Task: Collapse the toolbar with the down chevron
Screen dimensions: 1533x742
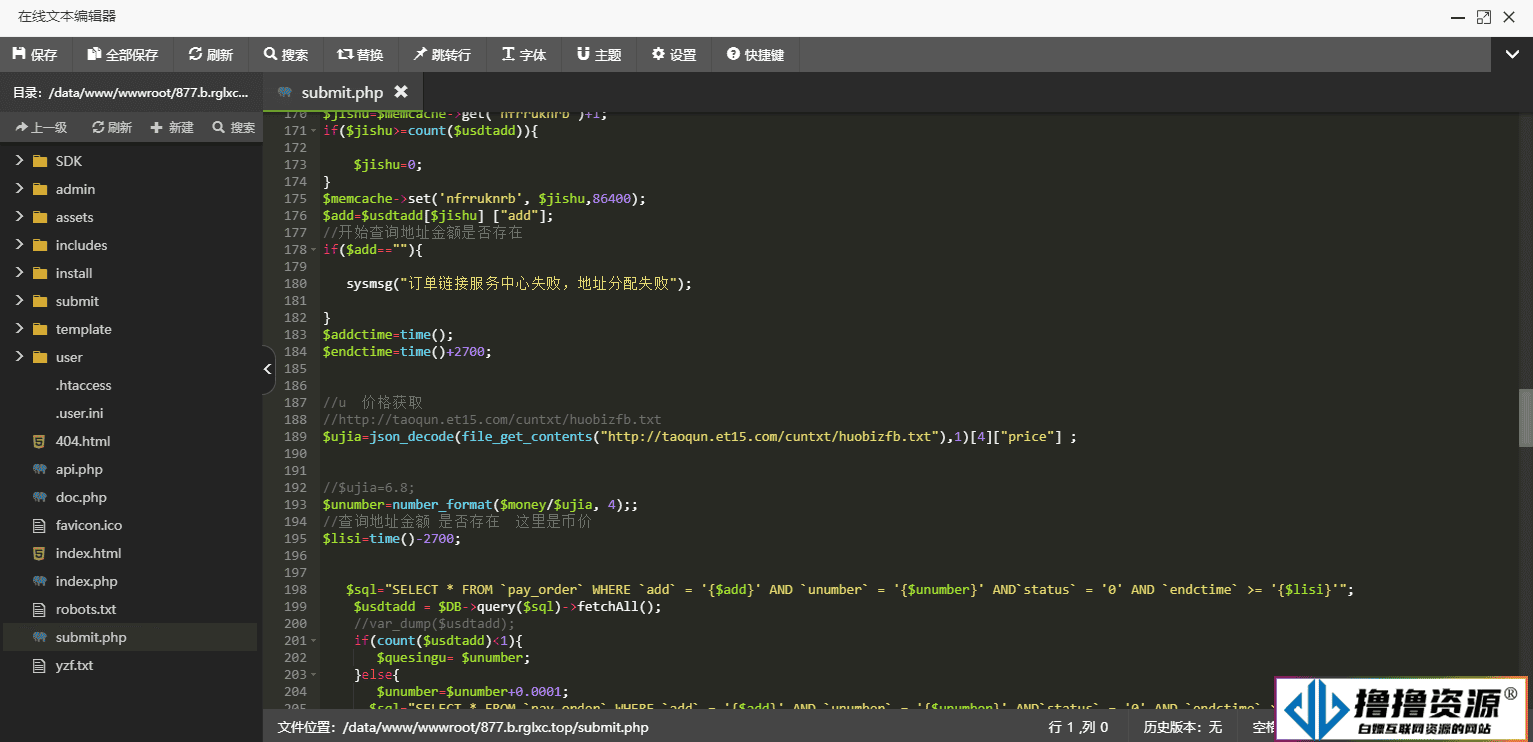Action: coord(1512,55)
